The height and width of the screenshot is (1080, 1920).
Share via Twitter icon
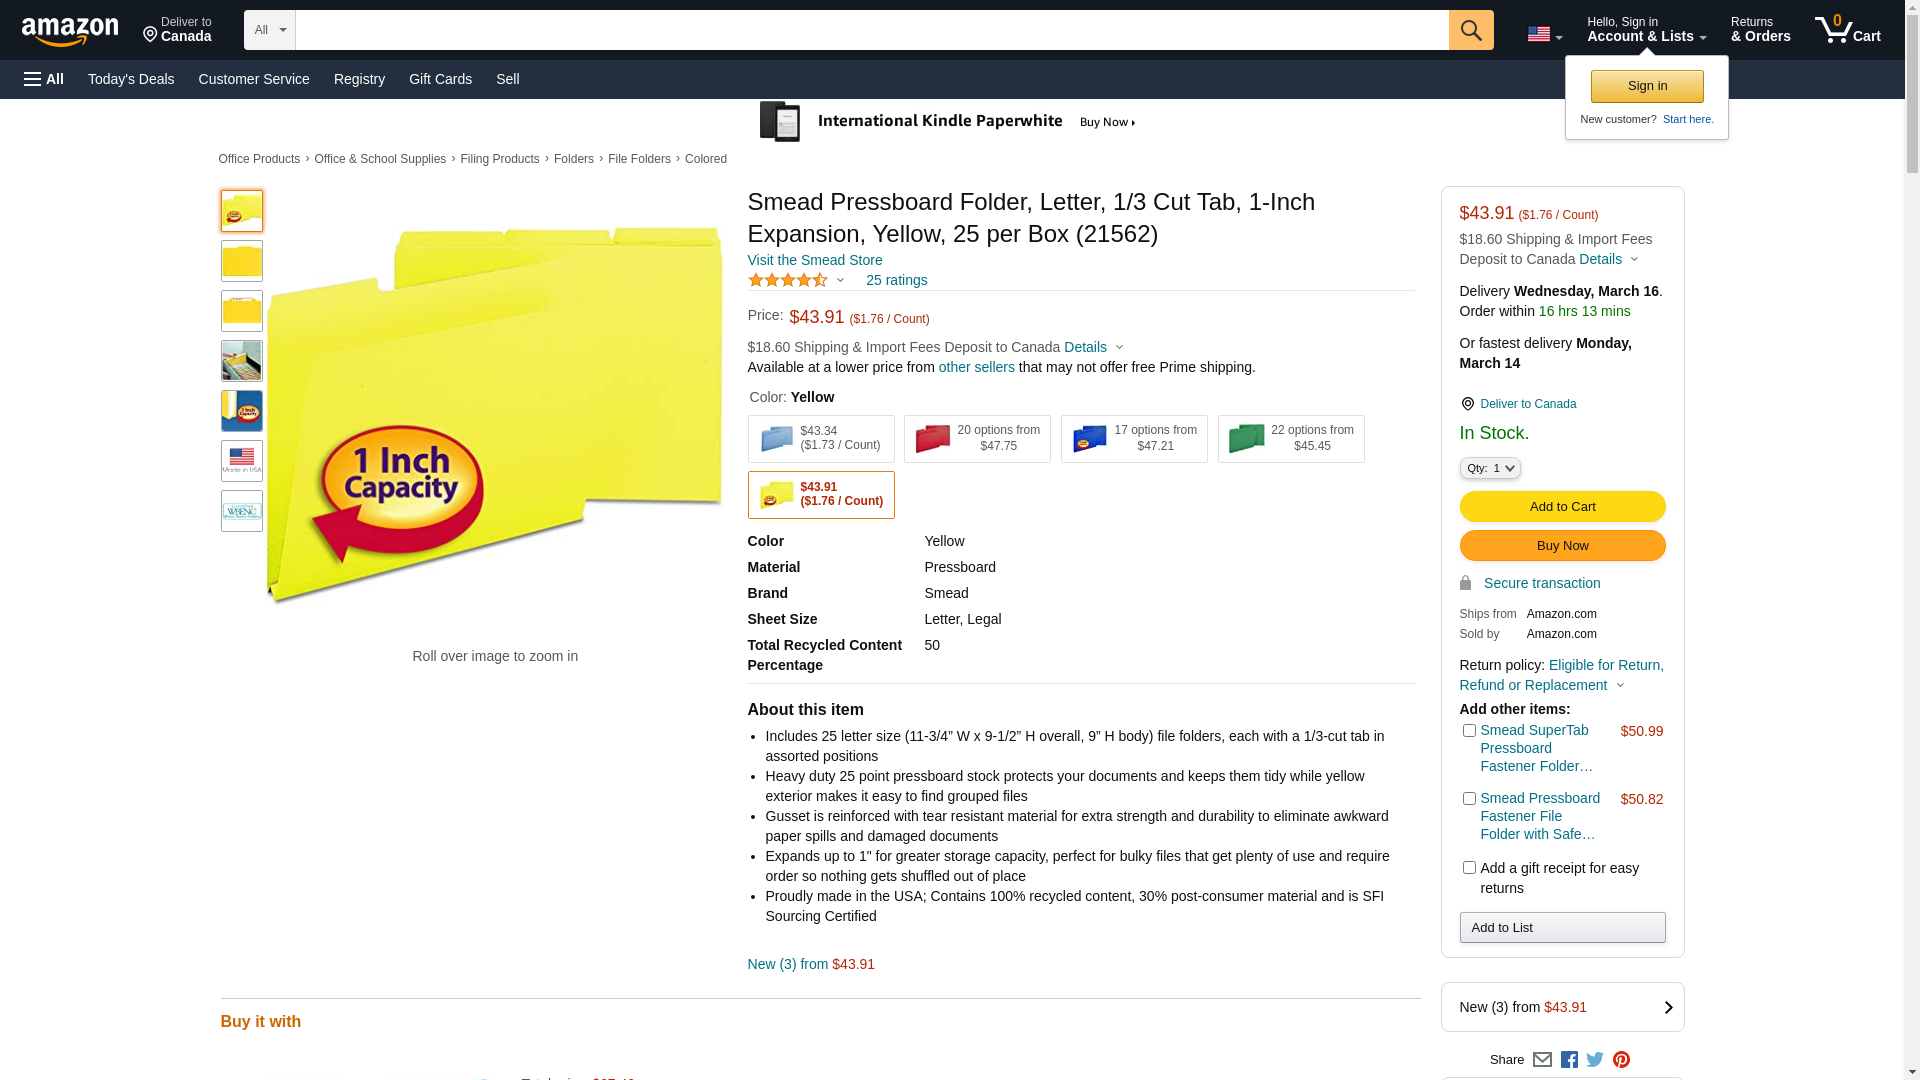pos(1595,1060)
